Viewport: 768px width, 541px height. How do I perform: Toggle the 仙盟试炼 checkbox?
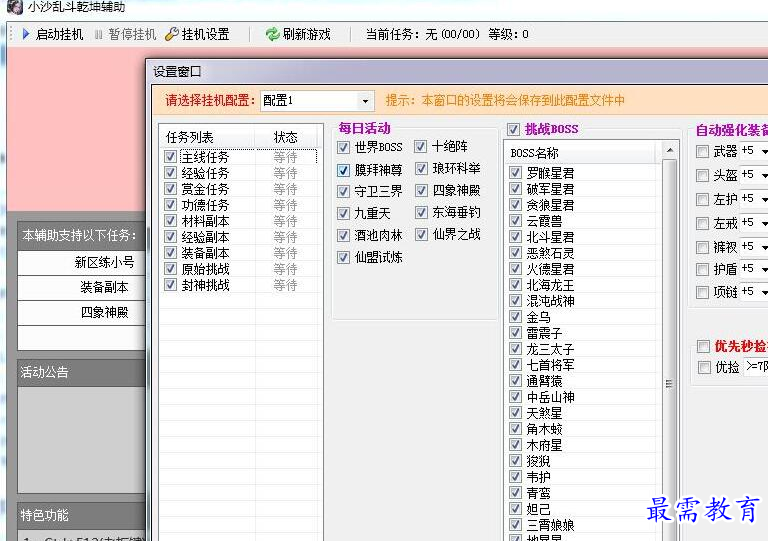(343, 258)
